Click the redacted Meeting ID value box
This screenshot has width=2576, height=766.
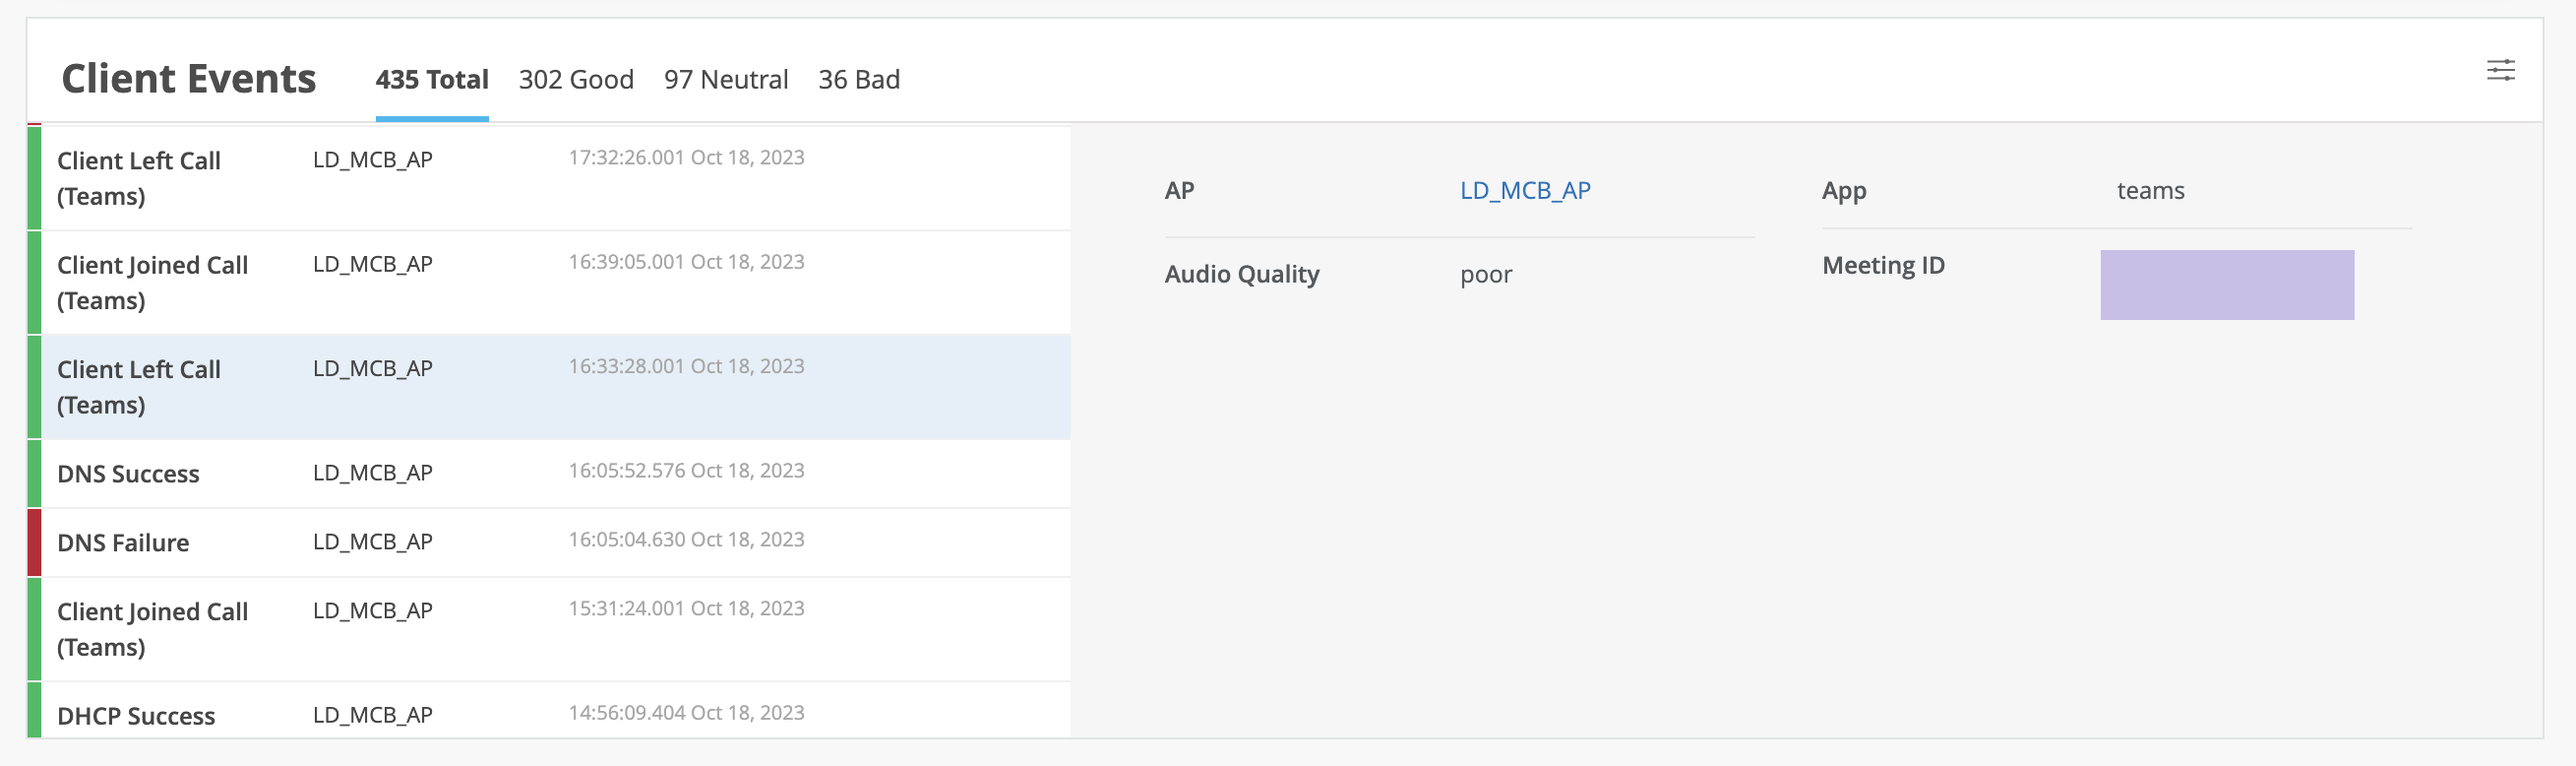(x=2227, y=285)
